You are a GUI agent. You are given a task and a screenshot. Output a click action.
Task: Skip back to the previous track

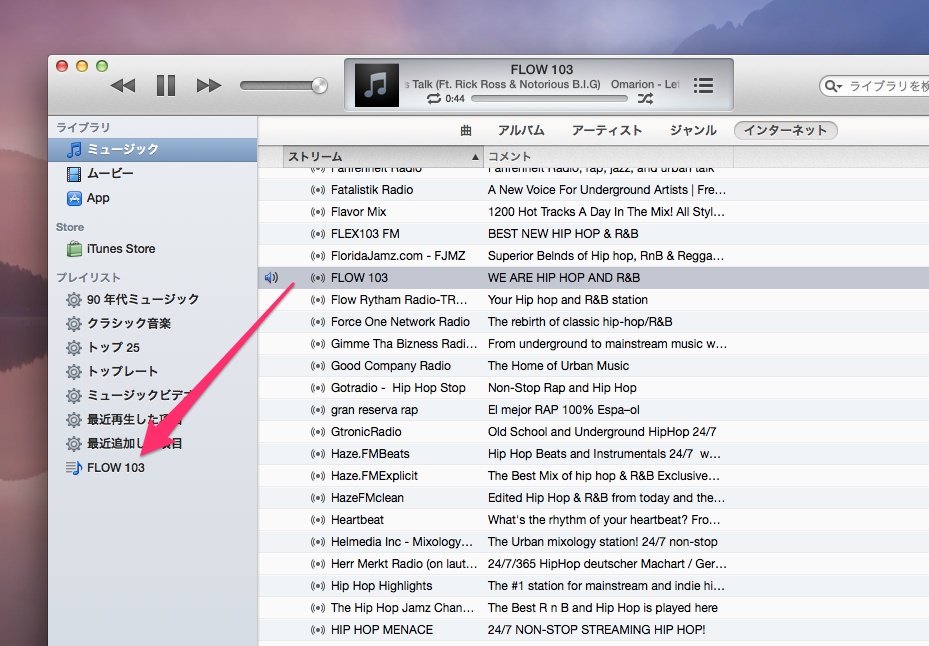click(123, 85)
